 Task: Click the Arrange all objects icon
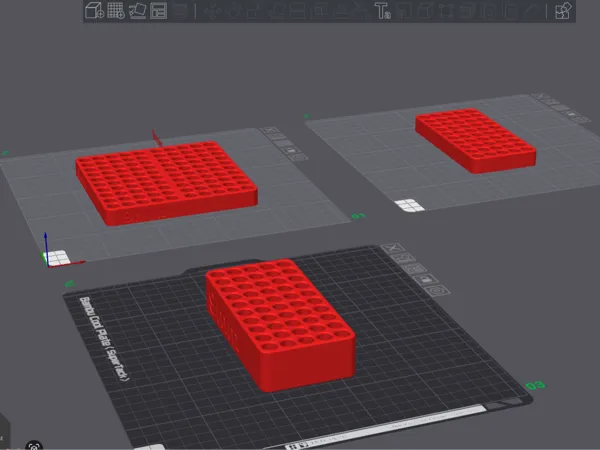[158, 10]
